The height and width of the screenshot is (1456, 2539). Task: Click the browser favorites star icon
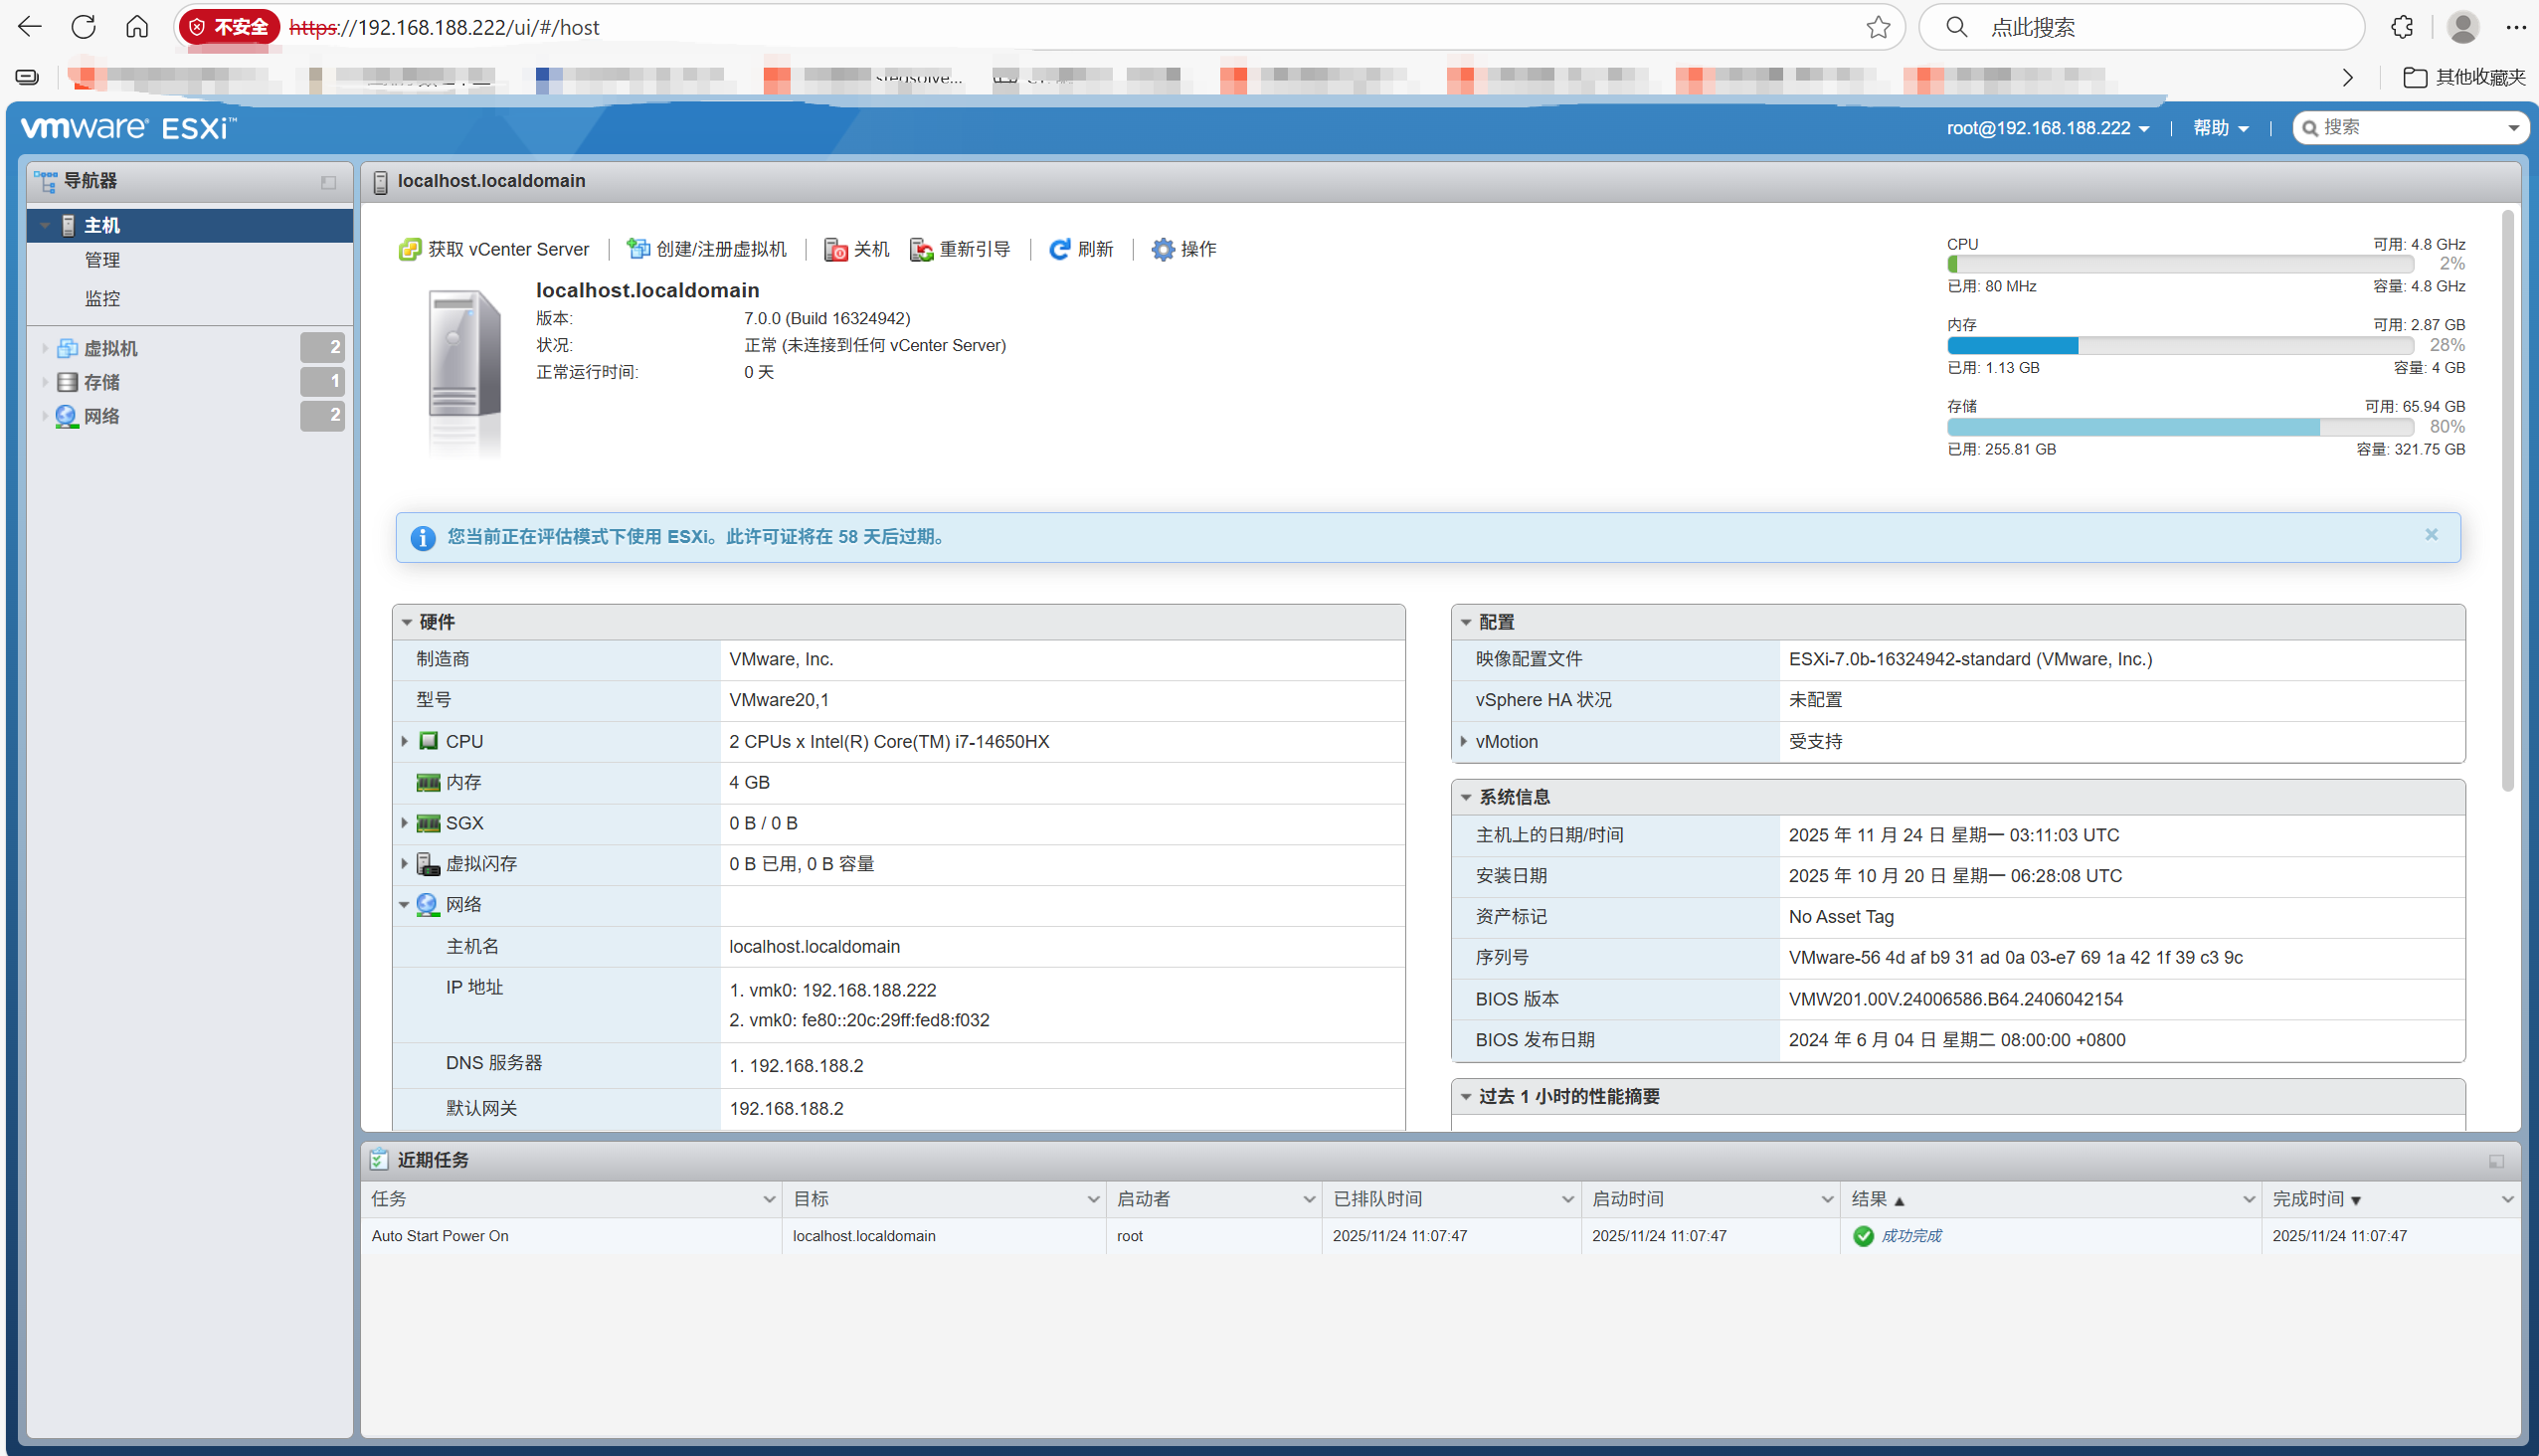click(1878, 27)
